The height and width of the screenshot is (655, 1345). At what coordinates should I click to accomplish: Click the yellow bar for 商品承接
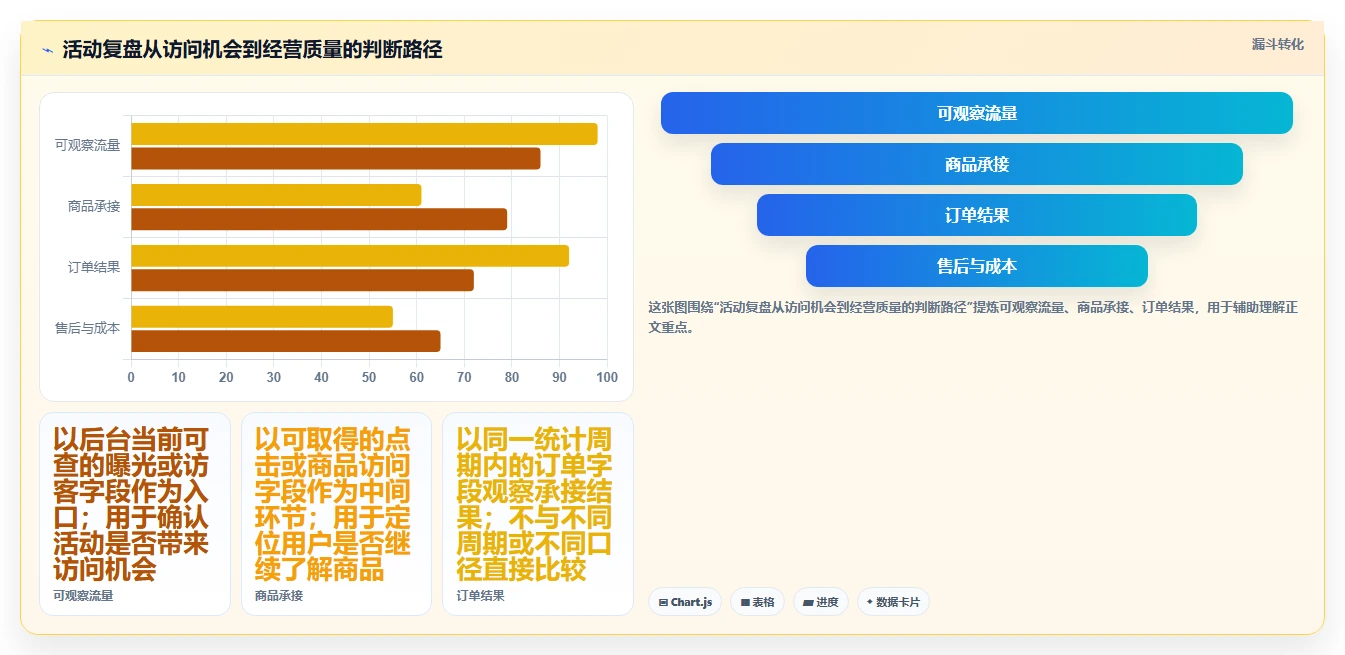[x=276, y=195]
